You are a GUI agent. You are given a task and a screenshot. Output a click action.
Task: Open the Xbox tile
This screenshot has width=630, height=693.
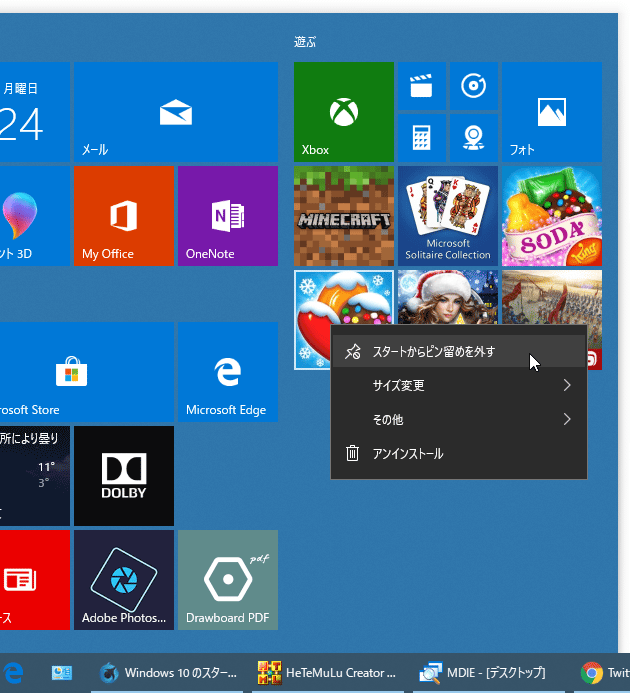click(x=344, y=112)
